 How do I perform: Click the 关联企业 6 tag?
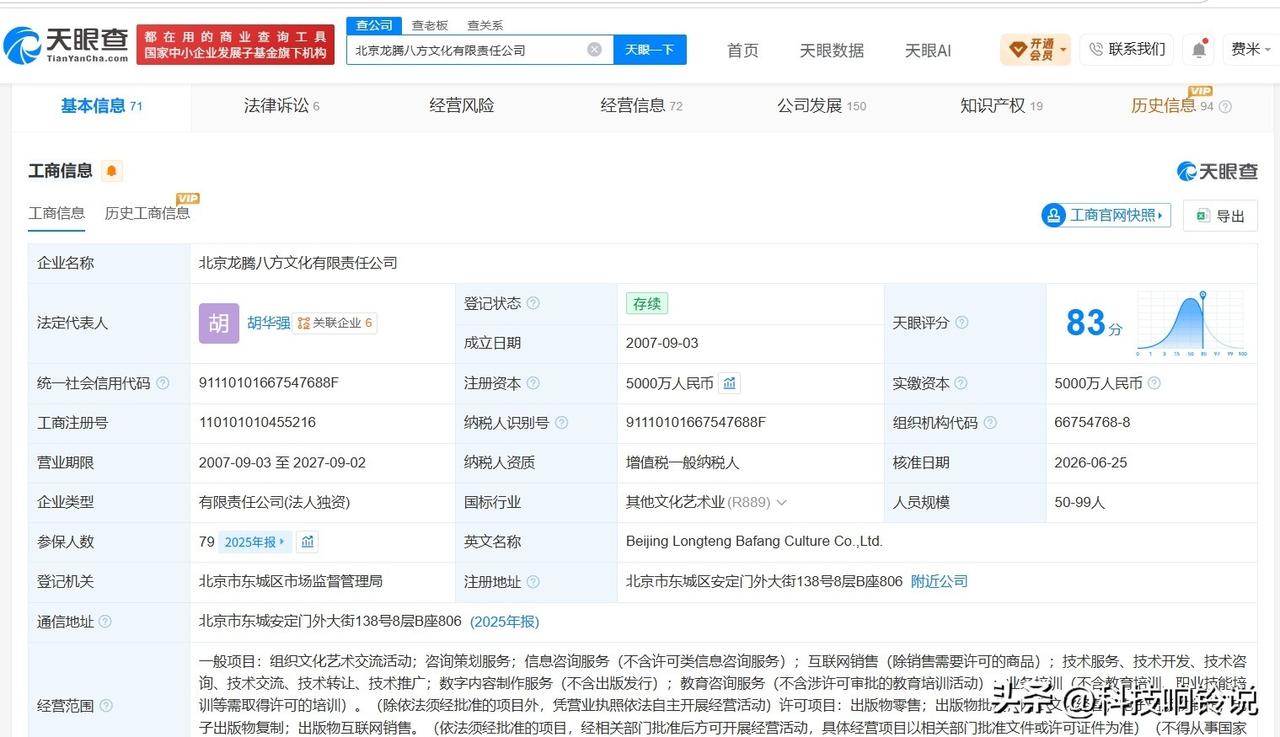(335, 323)
